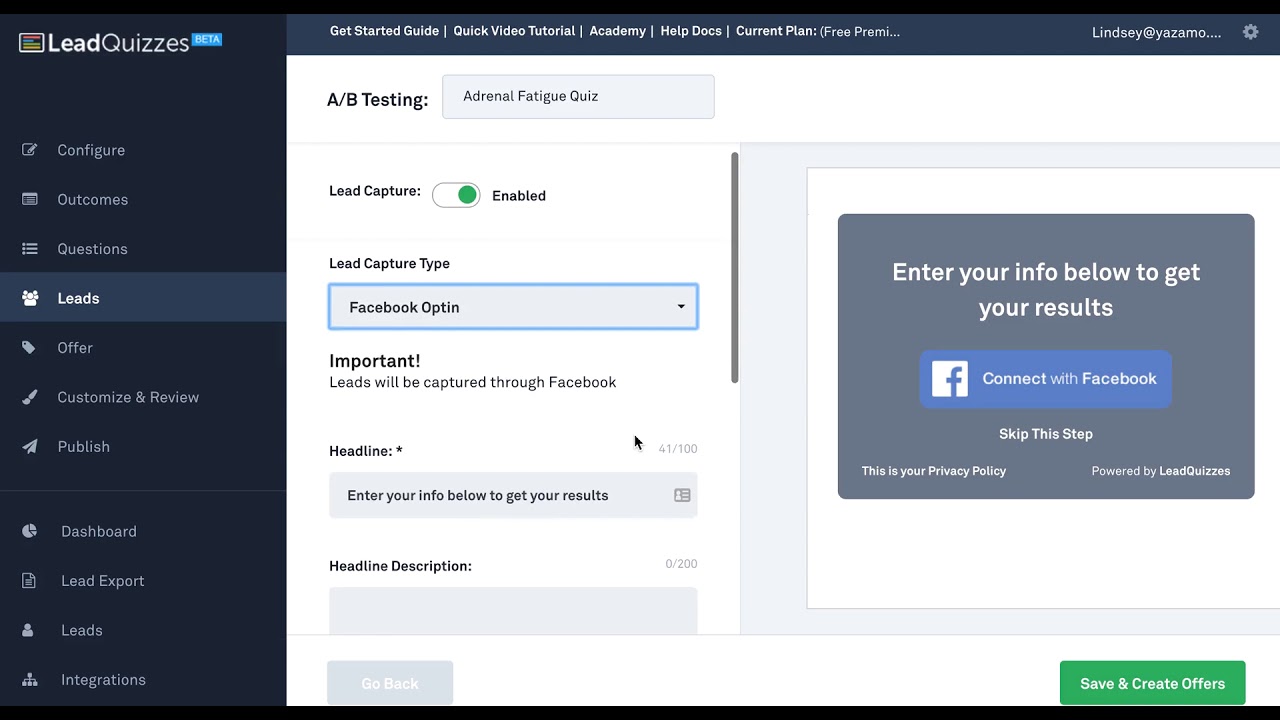Click inside the Headline input field
Viewport: 1280px width, 720px height.
513,495
